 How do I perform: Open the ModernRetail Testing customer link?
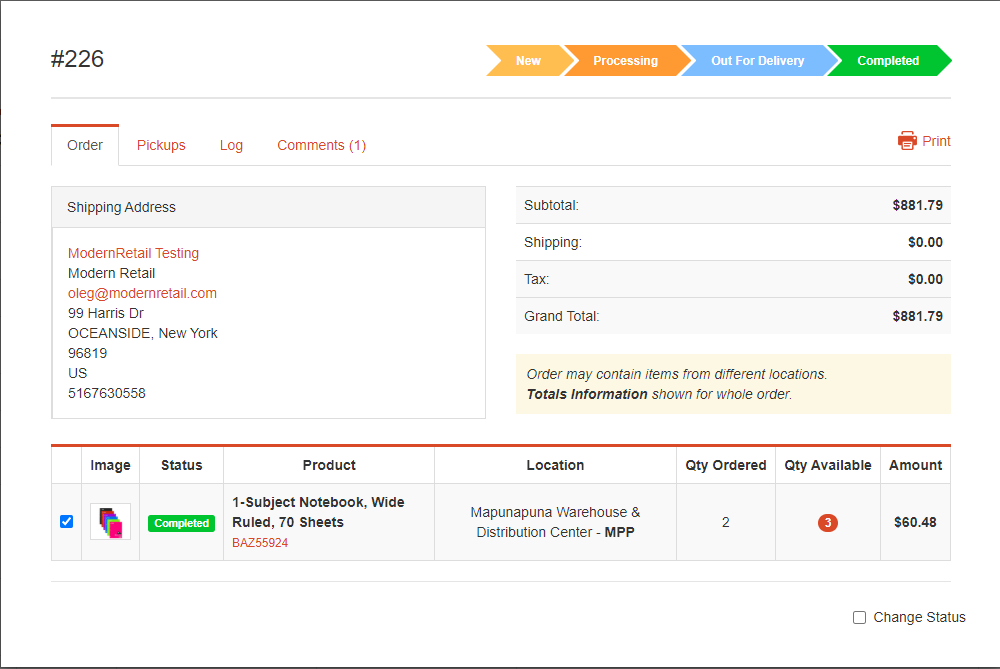click(x=133, y=253)
